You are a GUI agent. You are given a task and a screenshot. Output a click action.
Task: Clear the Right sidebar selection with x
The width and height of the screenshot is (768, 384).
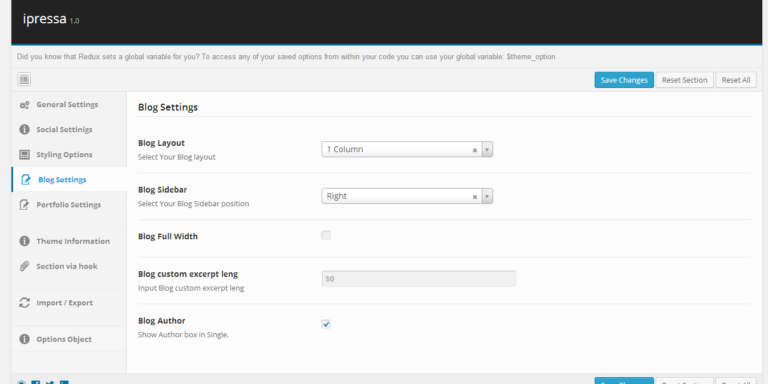(475, 197)
